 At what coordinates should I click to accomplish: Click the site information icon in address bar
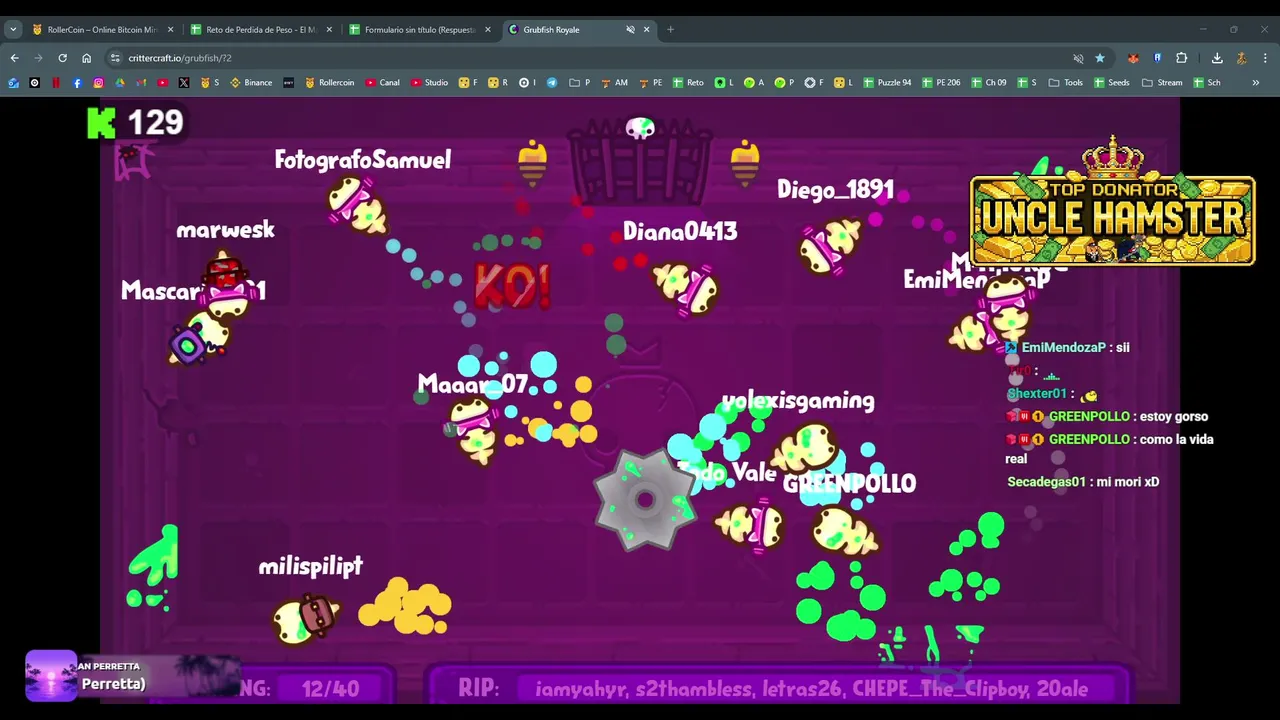pyautogui.click(x=115, y=58)
